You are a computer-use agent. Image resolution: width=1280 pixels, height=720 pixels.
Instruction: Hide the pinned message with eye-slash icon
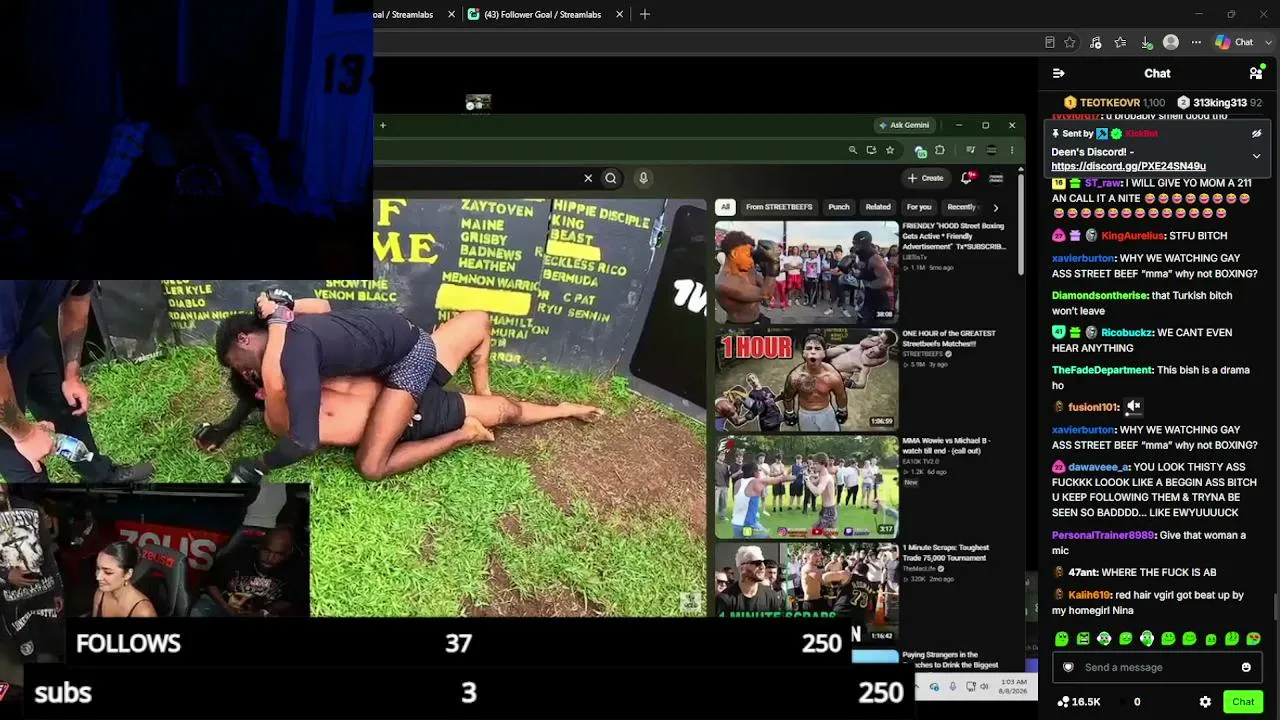[1257, 133]
